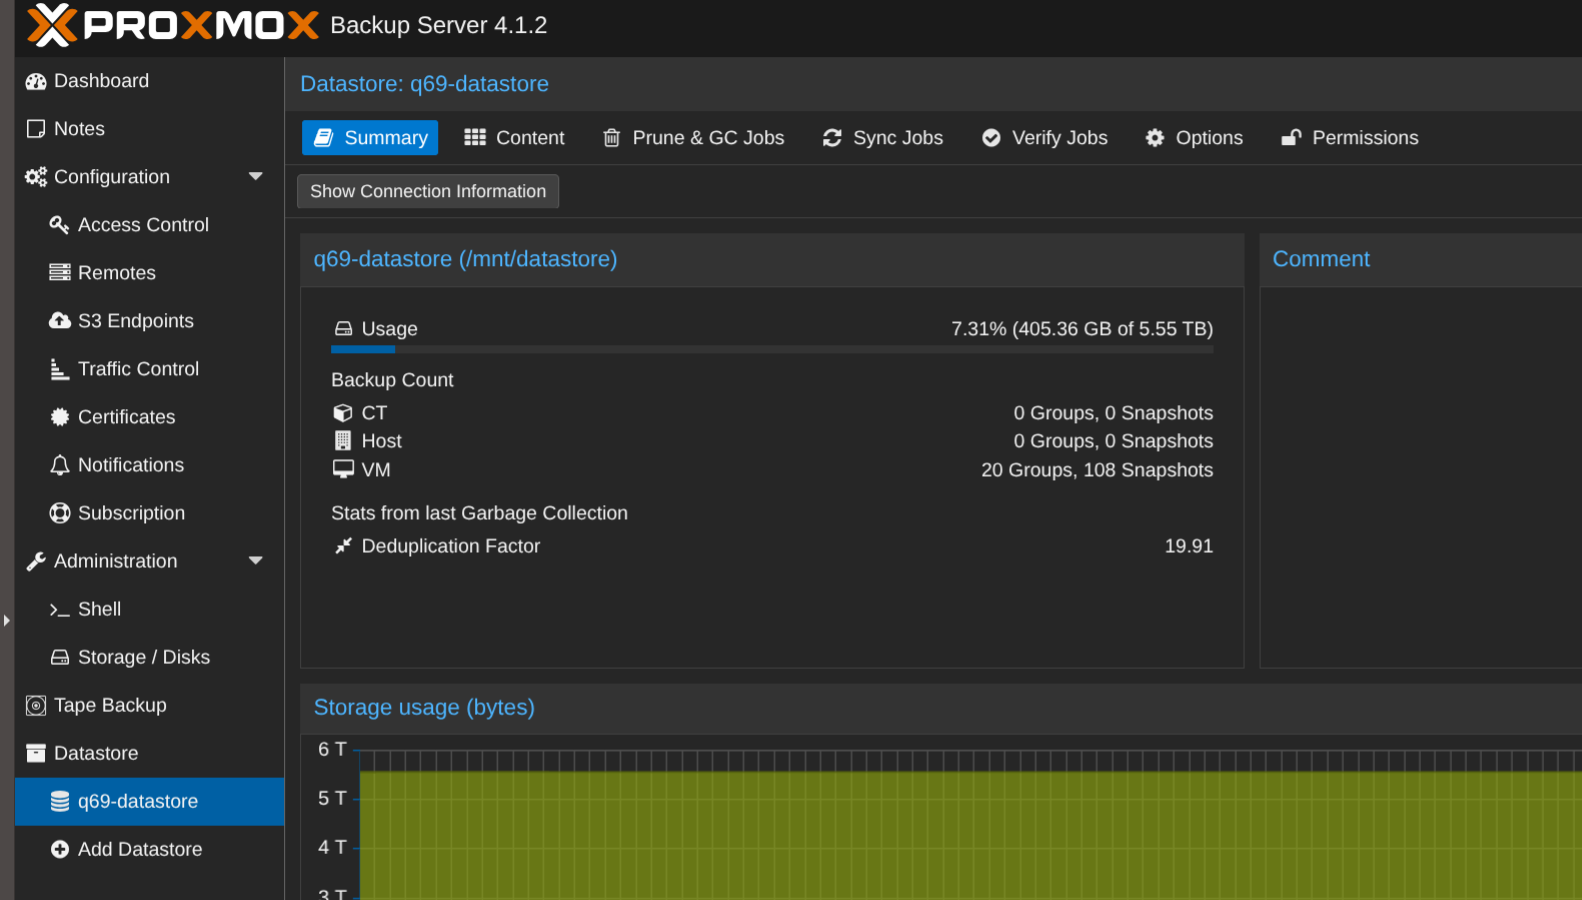Open the Prune & GC Jobs tab
Image resolution: width=1582 pixels, height=900 pixels.
[693, 138]
